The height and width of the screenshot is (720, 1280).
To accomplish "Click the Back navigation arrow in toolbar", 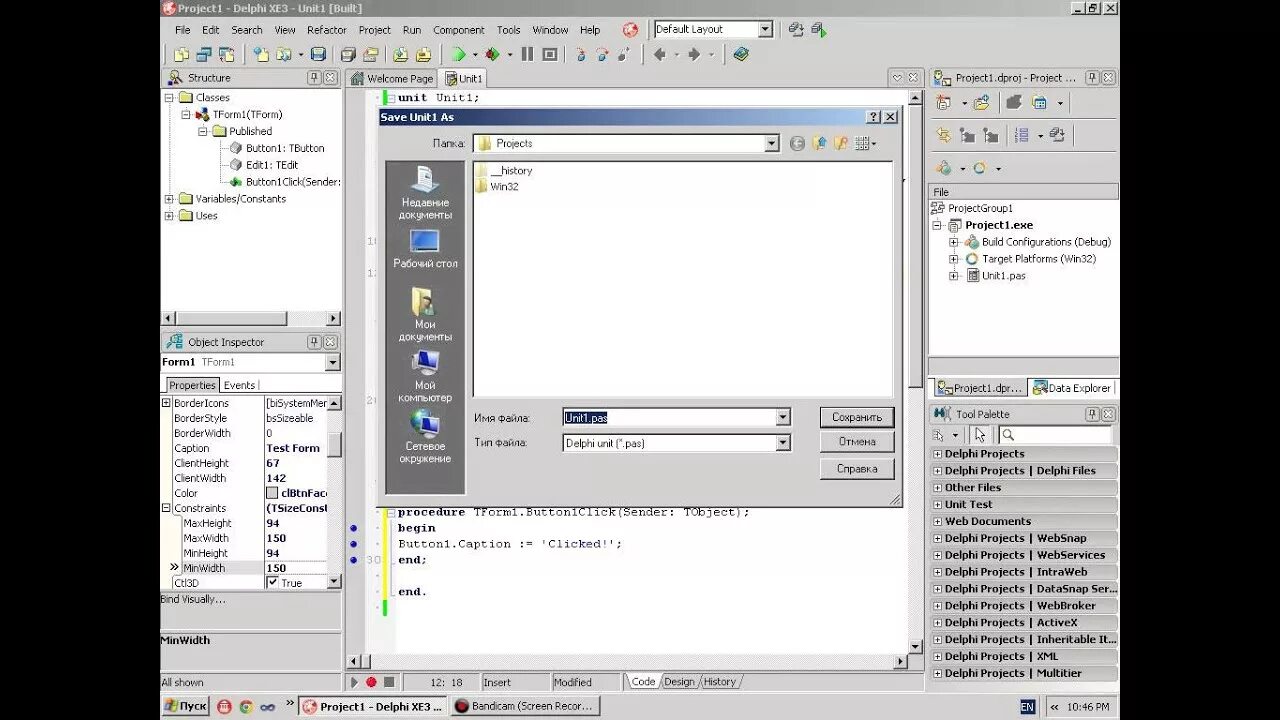I will point(660,54).
